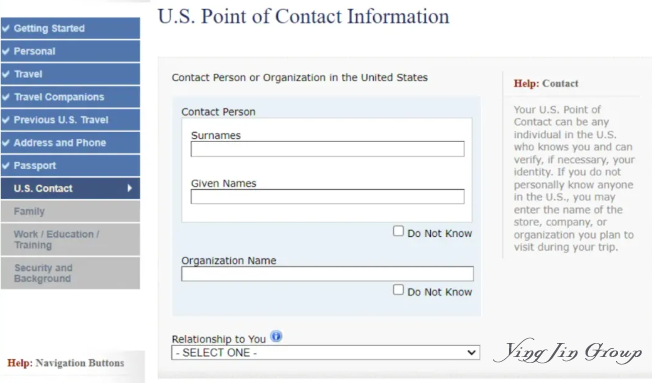Click the checkmark icon beside Passport
The image size is (652, 383).
pyautogui.click(x=6, y=166)
